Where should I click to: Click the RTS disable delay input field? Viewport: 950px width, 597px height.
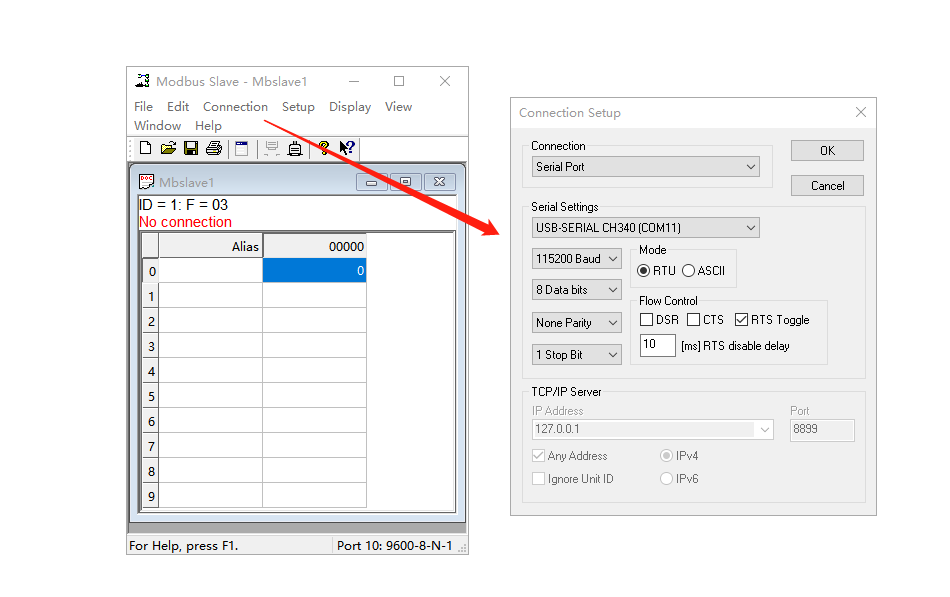coord(657,346)
